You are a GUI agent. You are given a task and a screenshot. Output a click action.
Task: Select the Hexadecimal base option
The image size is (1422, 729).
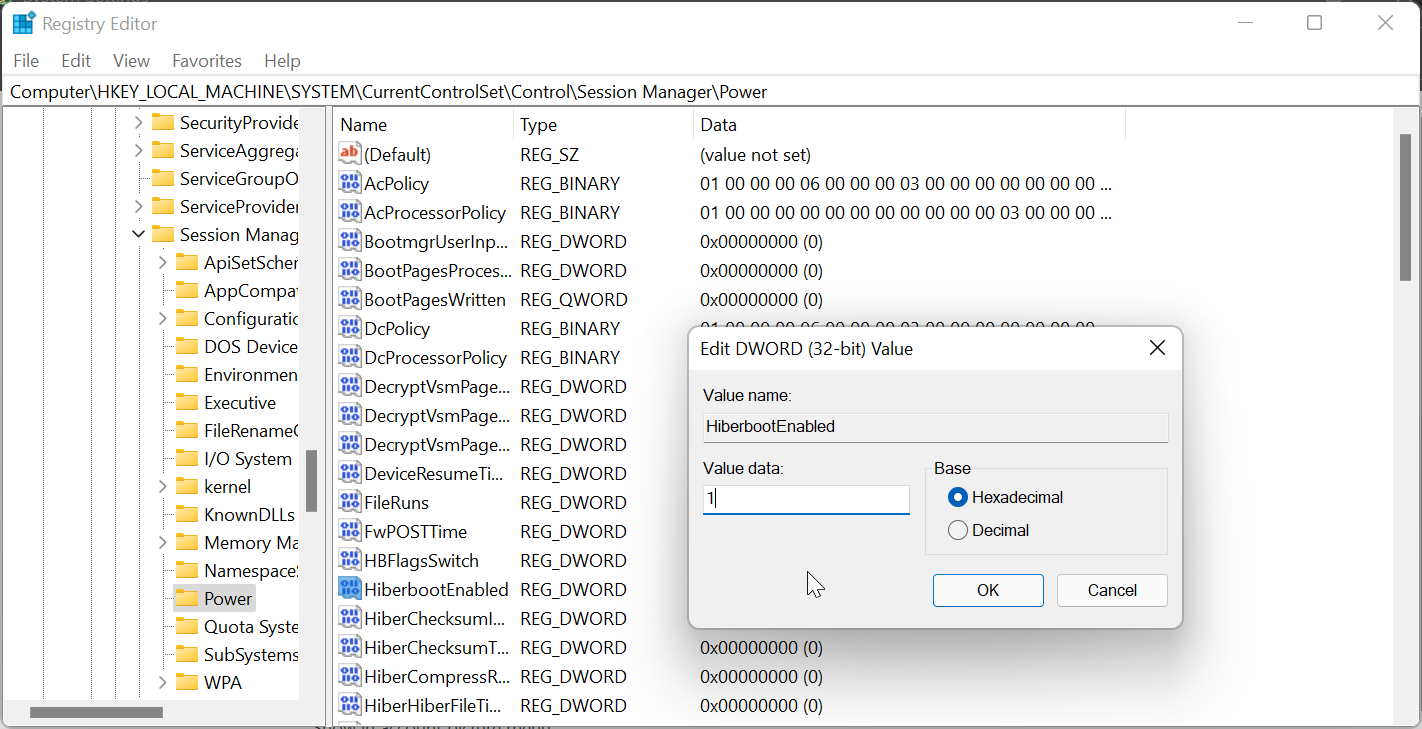coord(958,496)
